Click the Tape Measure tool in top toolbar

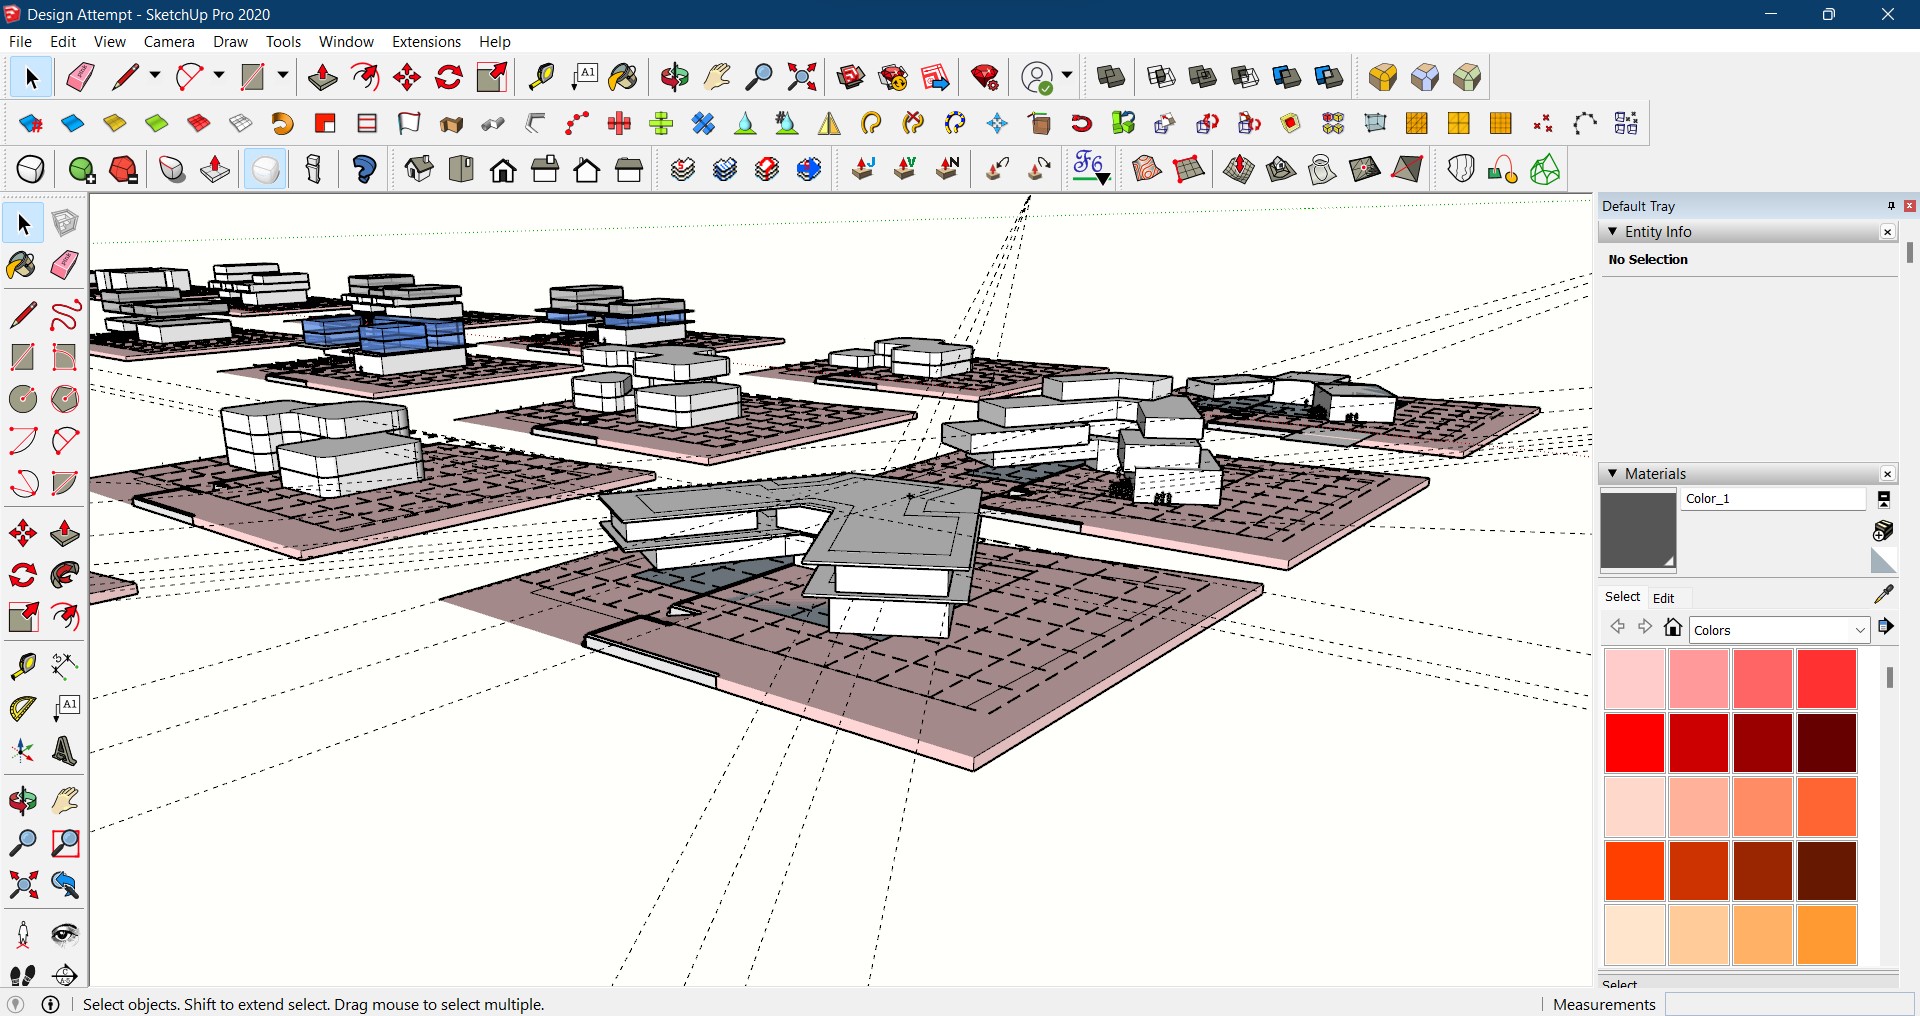click(541, 77)
